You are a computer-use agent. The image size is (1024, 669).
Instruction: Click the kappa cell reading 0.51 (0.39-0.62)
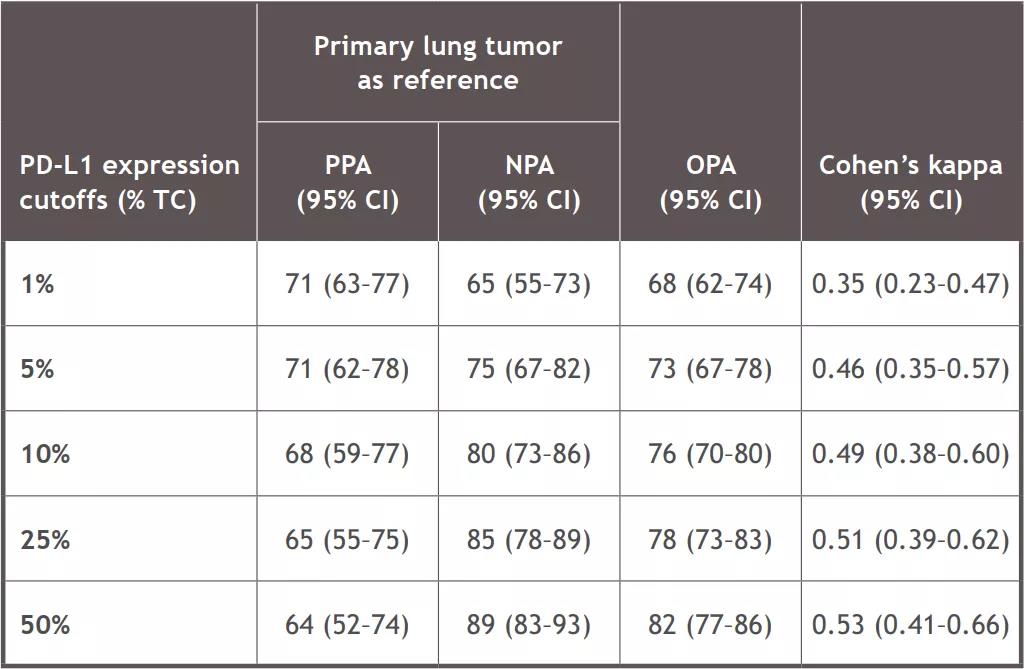[x=911, y=540]
